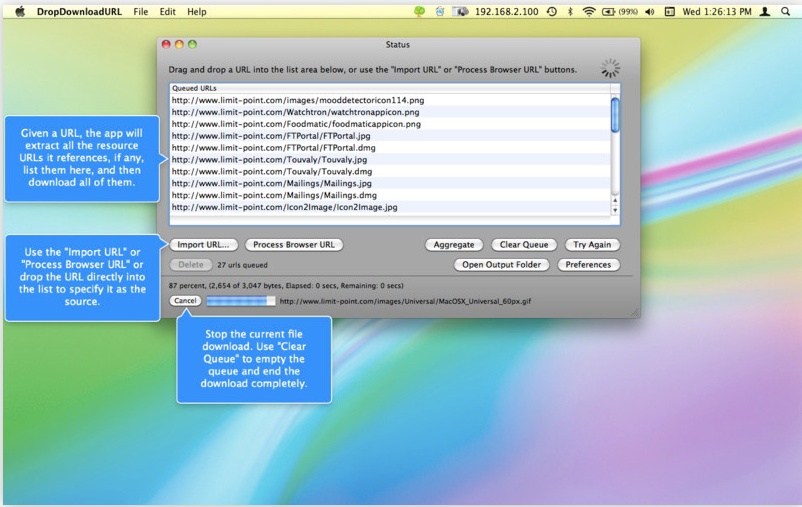Click the scrollbar down arrow in URL list

pyautogui.click(x=615, y=210)
